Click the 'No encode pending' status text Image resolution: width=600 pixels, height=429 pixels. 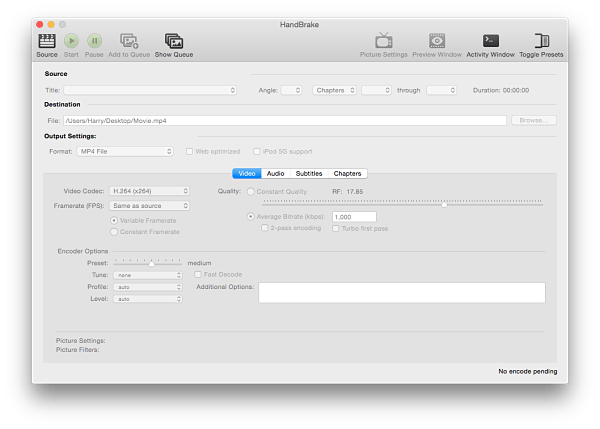[528, 372]
